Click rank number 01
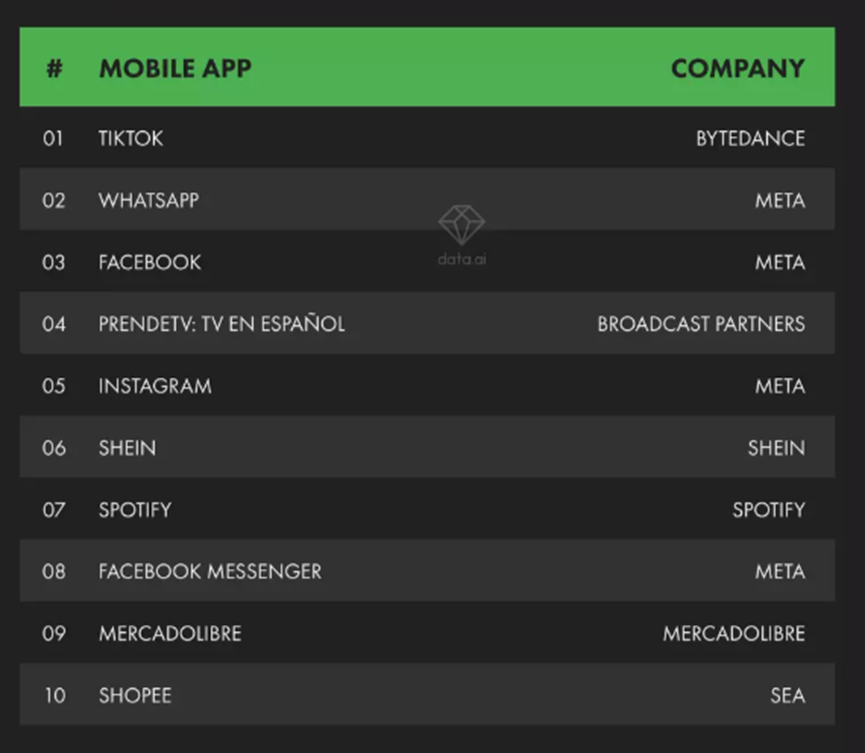The image size is (865, 753). (53, 139)
